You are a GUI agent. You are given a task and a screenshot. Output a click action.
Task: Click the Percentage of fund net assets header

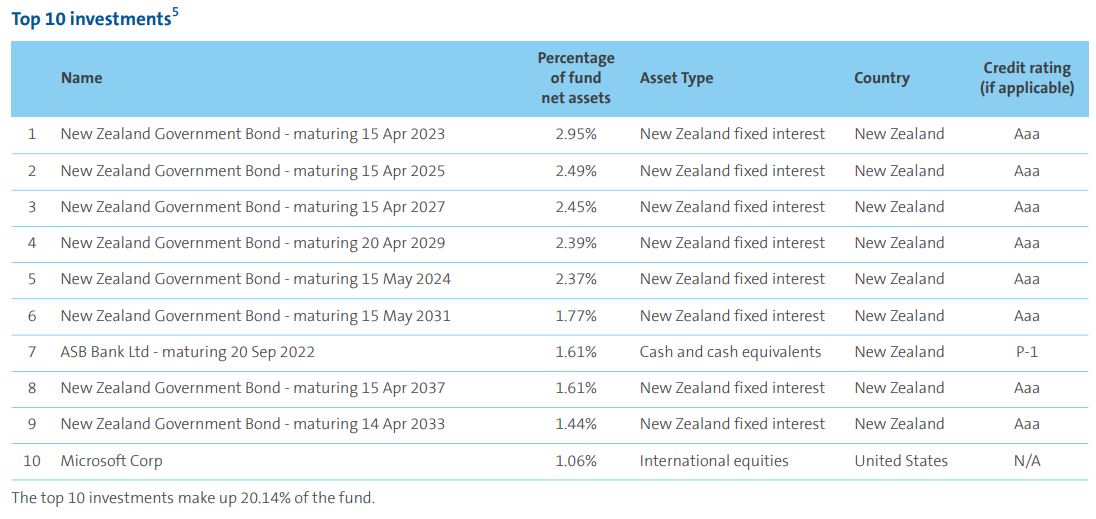pos(576,78)
